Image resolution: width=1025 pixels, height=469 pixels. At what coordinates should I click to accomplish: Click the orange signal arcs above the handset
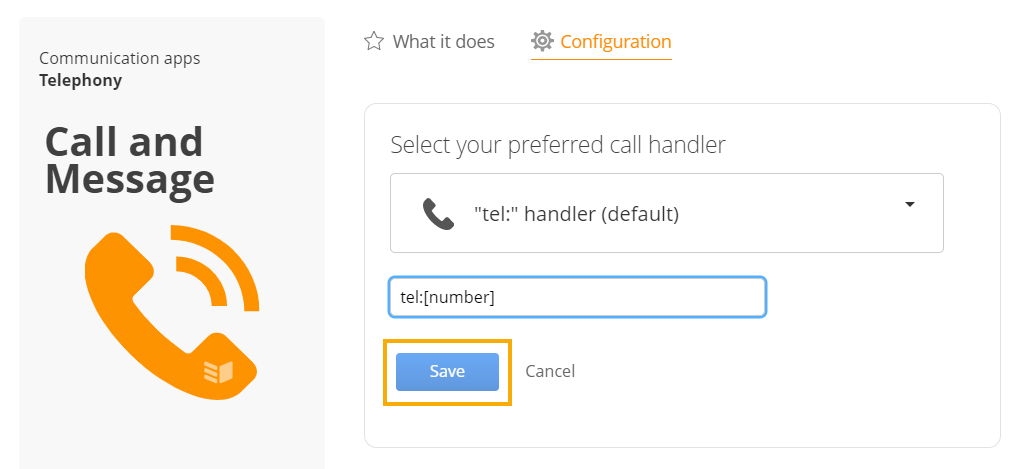coord(216,267)
